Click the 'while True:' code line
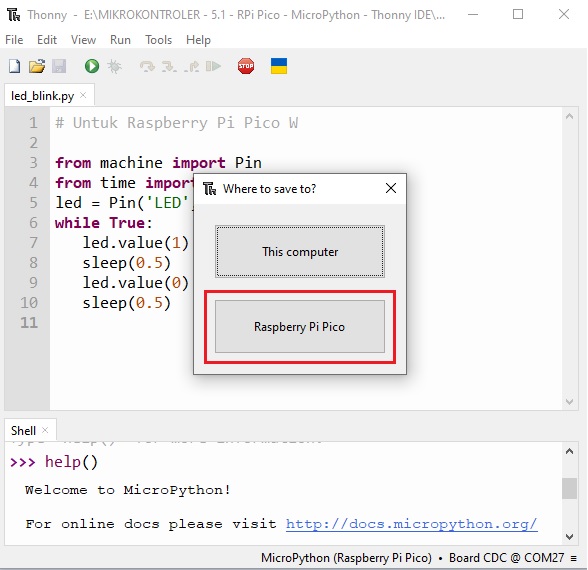 pyautogui.click(x=104, y=223)
